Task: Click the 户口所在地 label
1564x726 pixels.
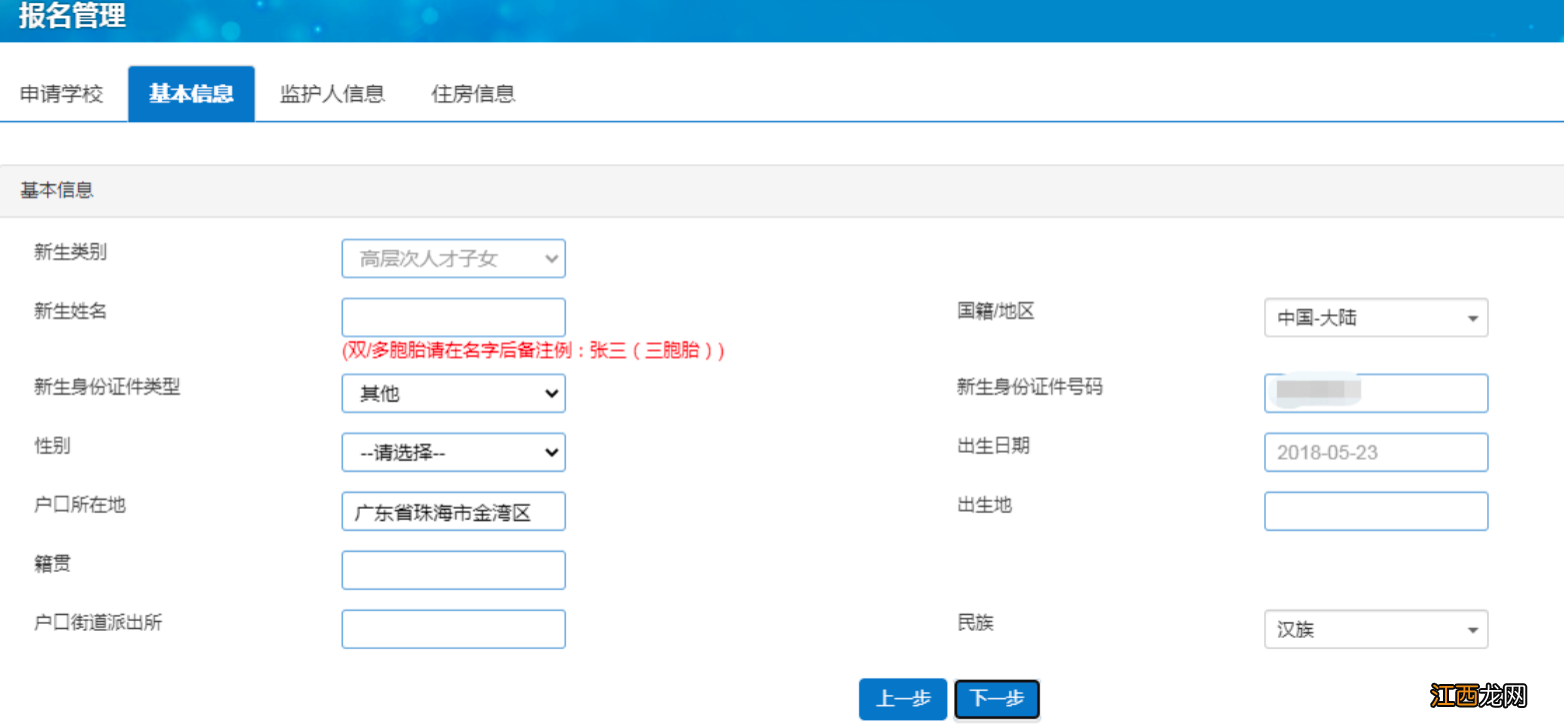Action: [80, 505]
